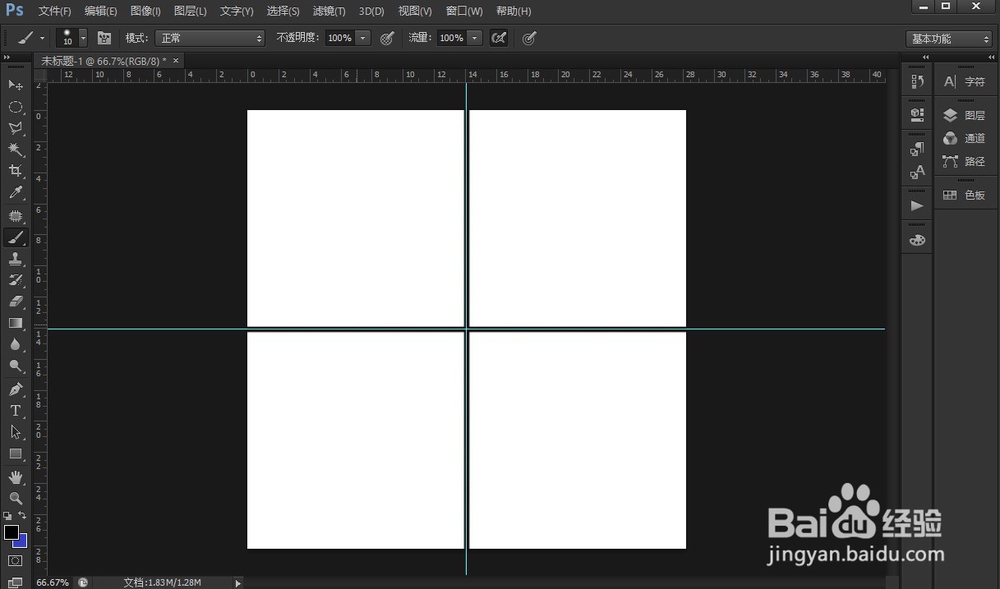This screenshot has height=589, width=1000.
Task: Open the 滤镜(T) menu
Action: point(329,11)
